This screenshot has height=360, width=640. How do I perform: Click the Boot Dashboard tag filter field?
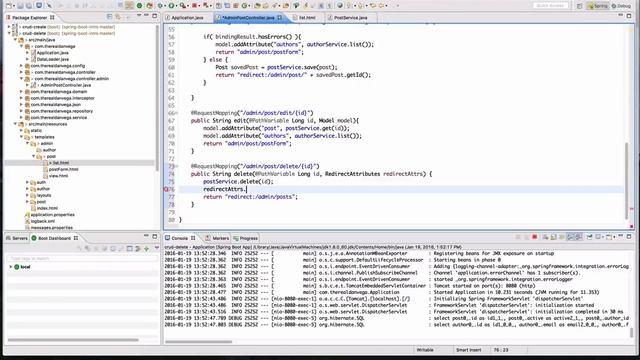pos(82,258)
